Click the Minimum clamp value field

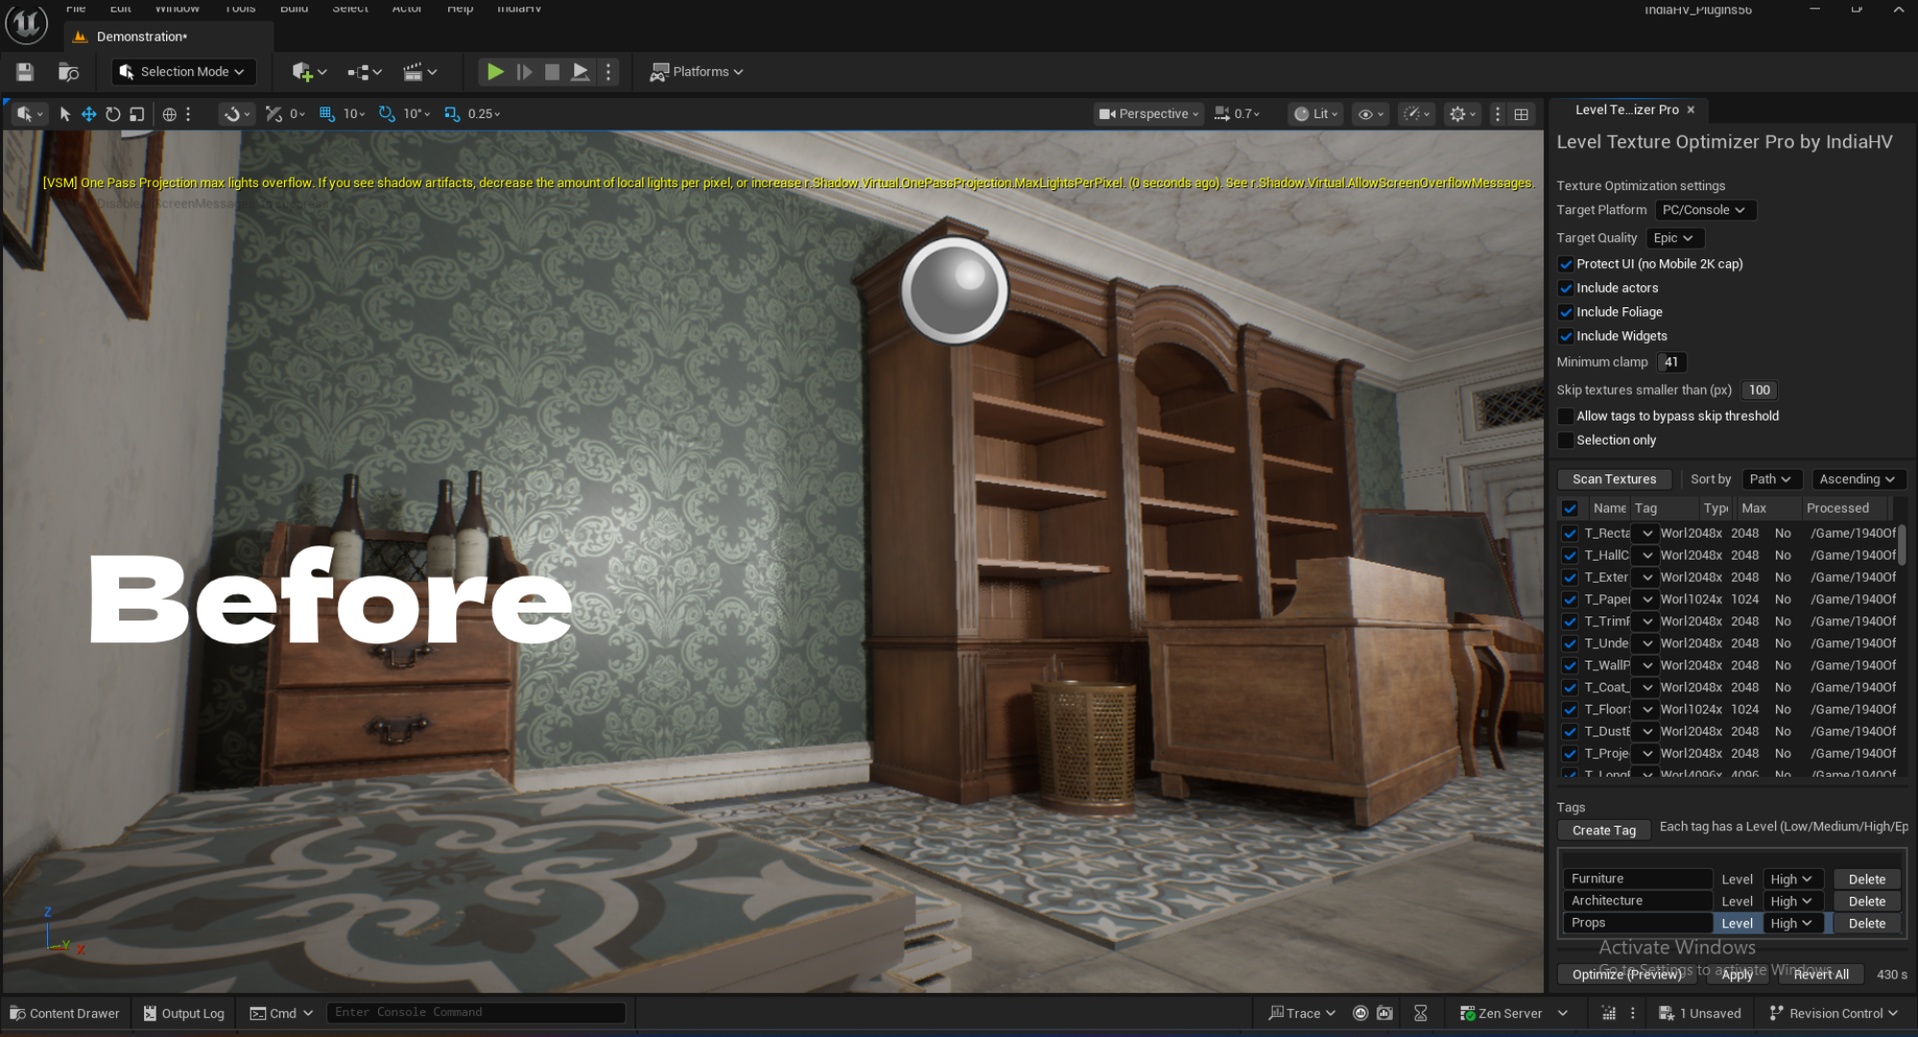tap(1671, 362)
